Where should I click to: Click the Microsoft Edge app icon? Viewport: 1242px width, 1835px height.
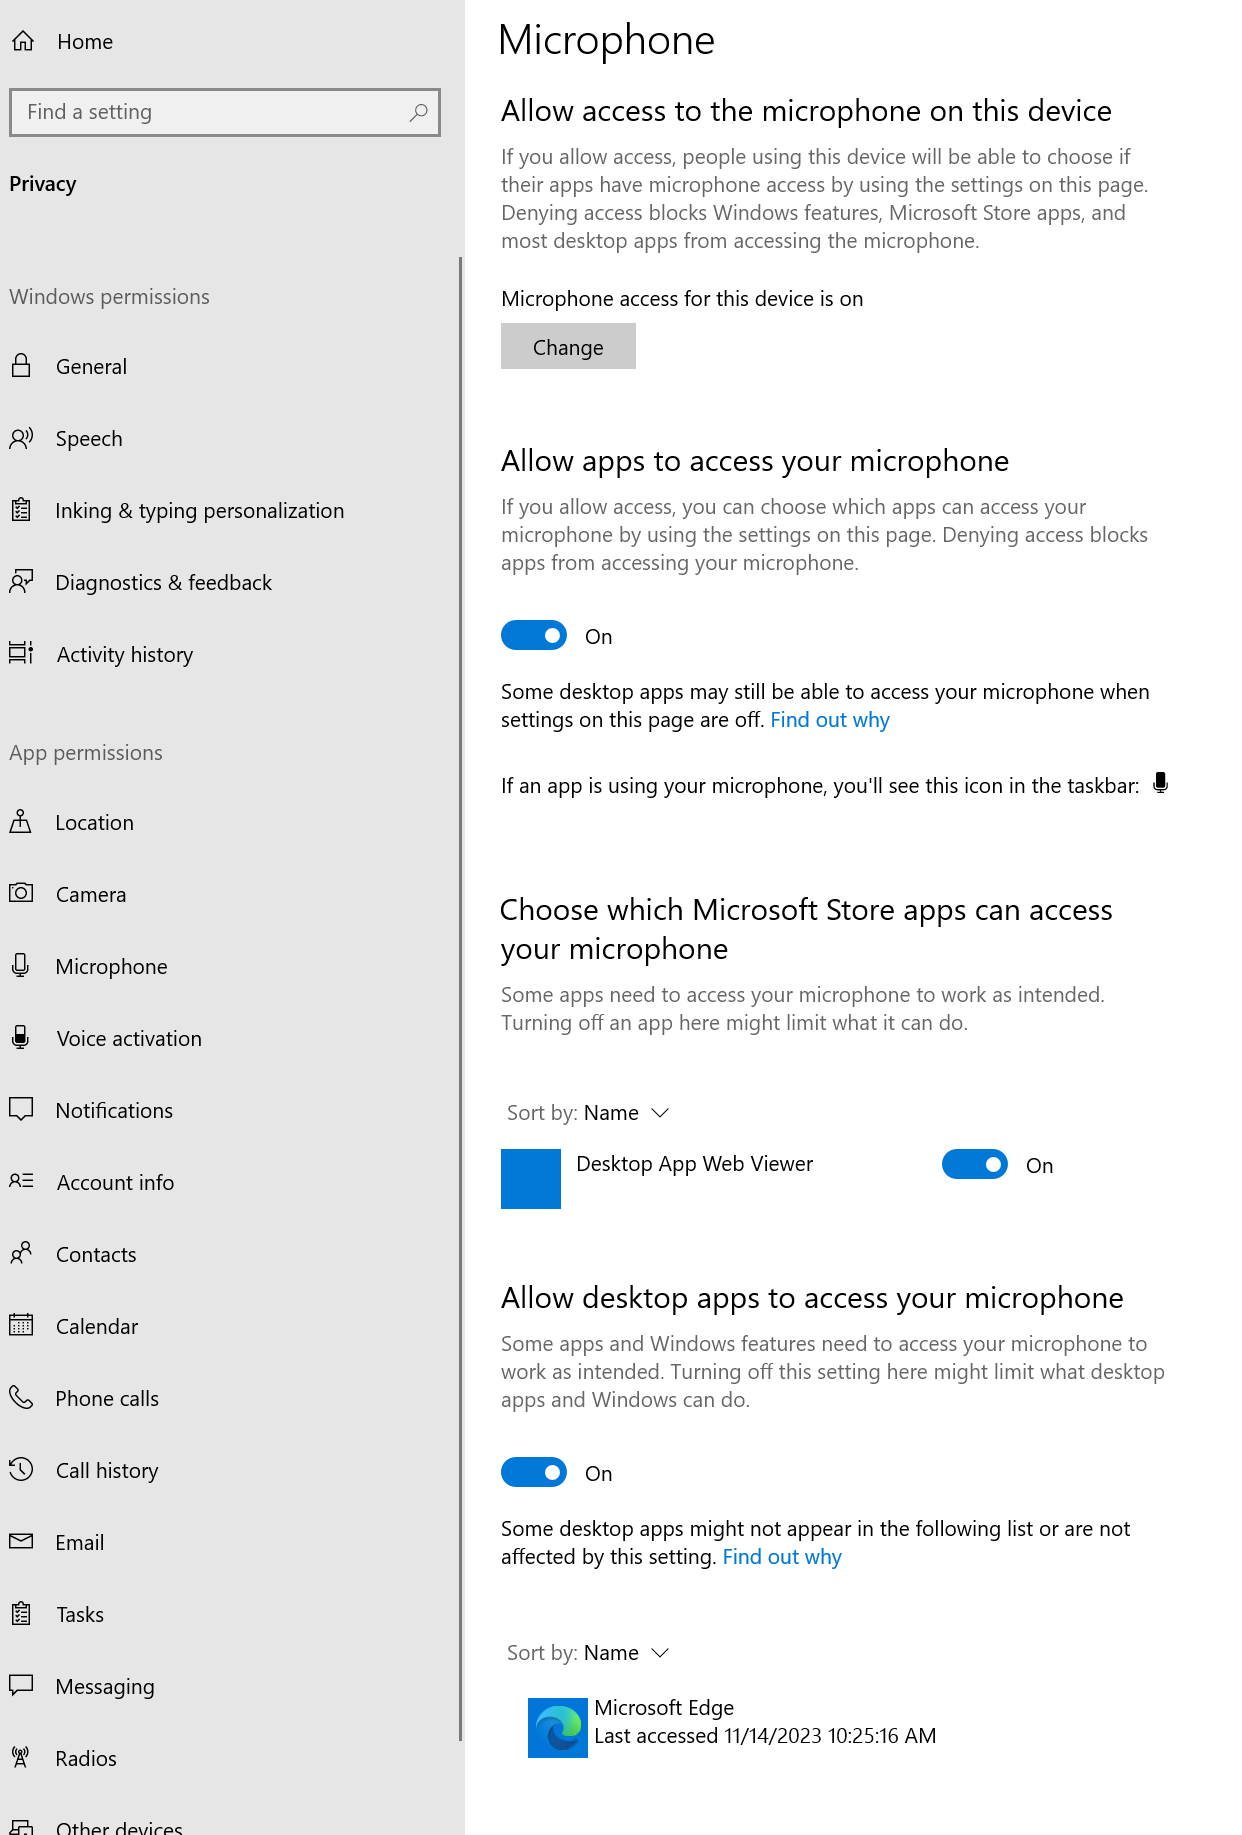point(557,1727)
